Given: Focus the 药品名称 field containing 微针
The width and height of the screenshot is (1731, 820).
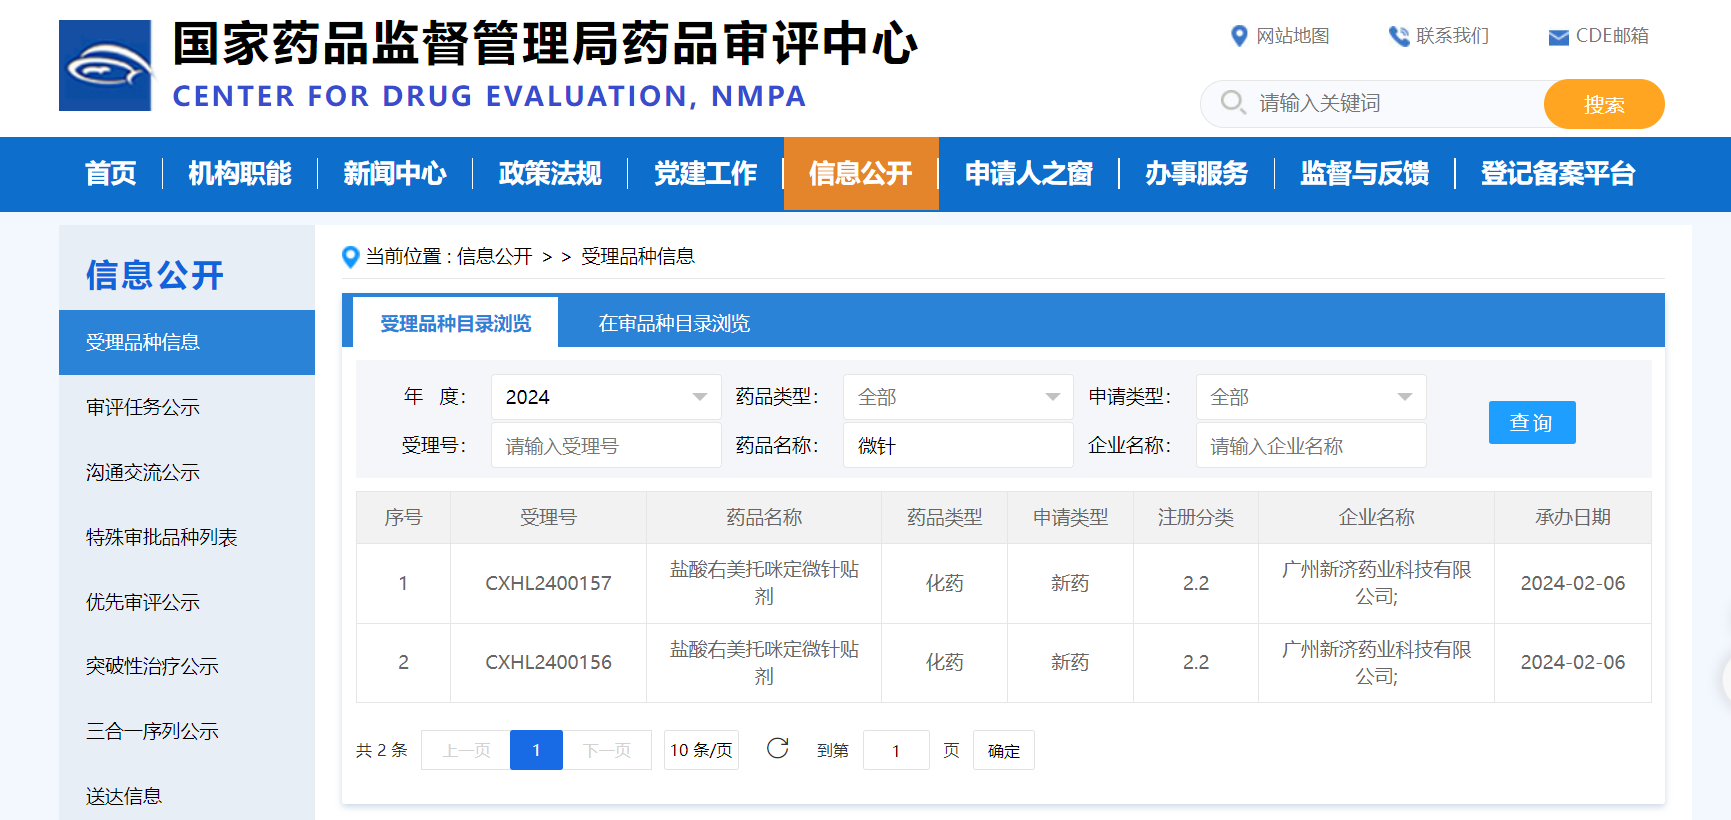Looking at the screenshot, I should click(958, 445).
